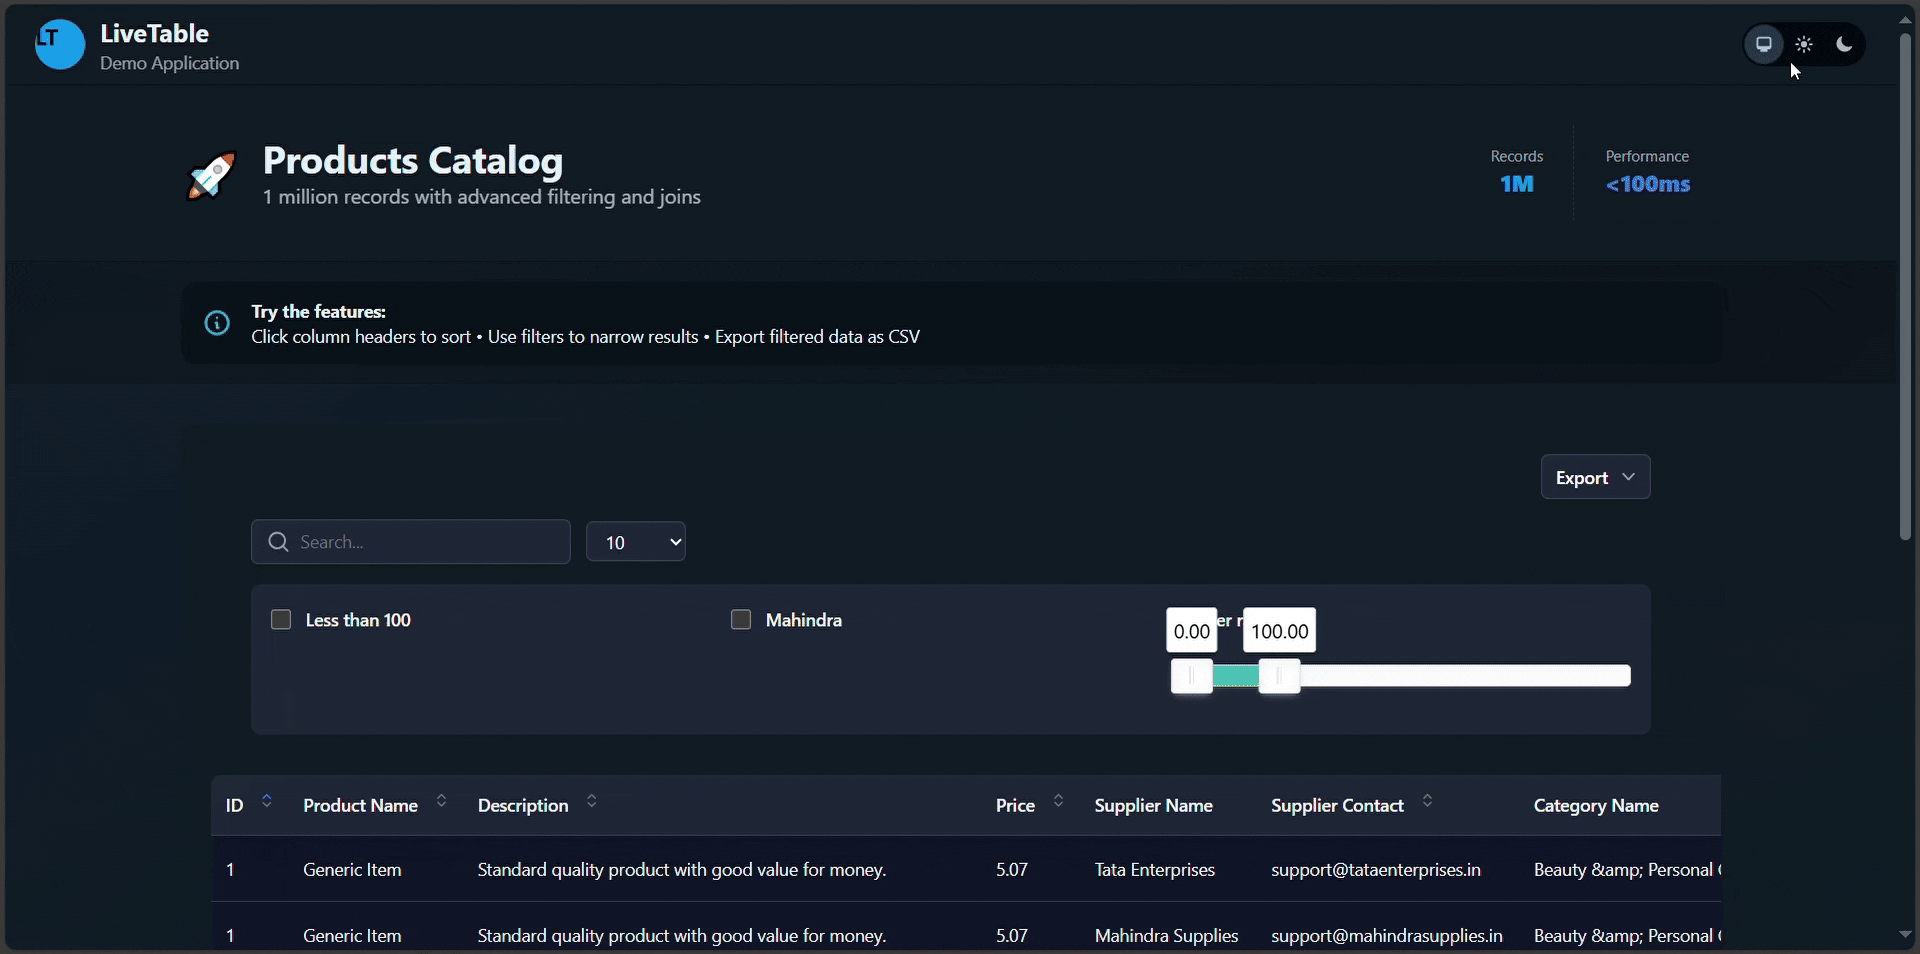Select the light mode sun icon
The width and height of the screenshot is (1920, 954).
[1804, 45]
